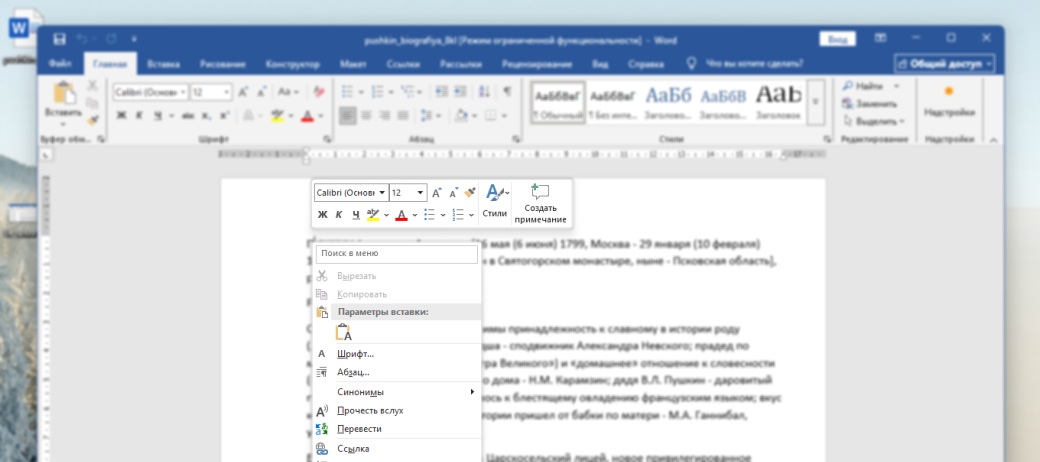The image size is (1040, 462).
Task: Click the decrease font size icon in mini toolbar
Action: pos(453,192)
